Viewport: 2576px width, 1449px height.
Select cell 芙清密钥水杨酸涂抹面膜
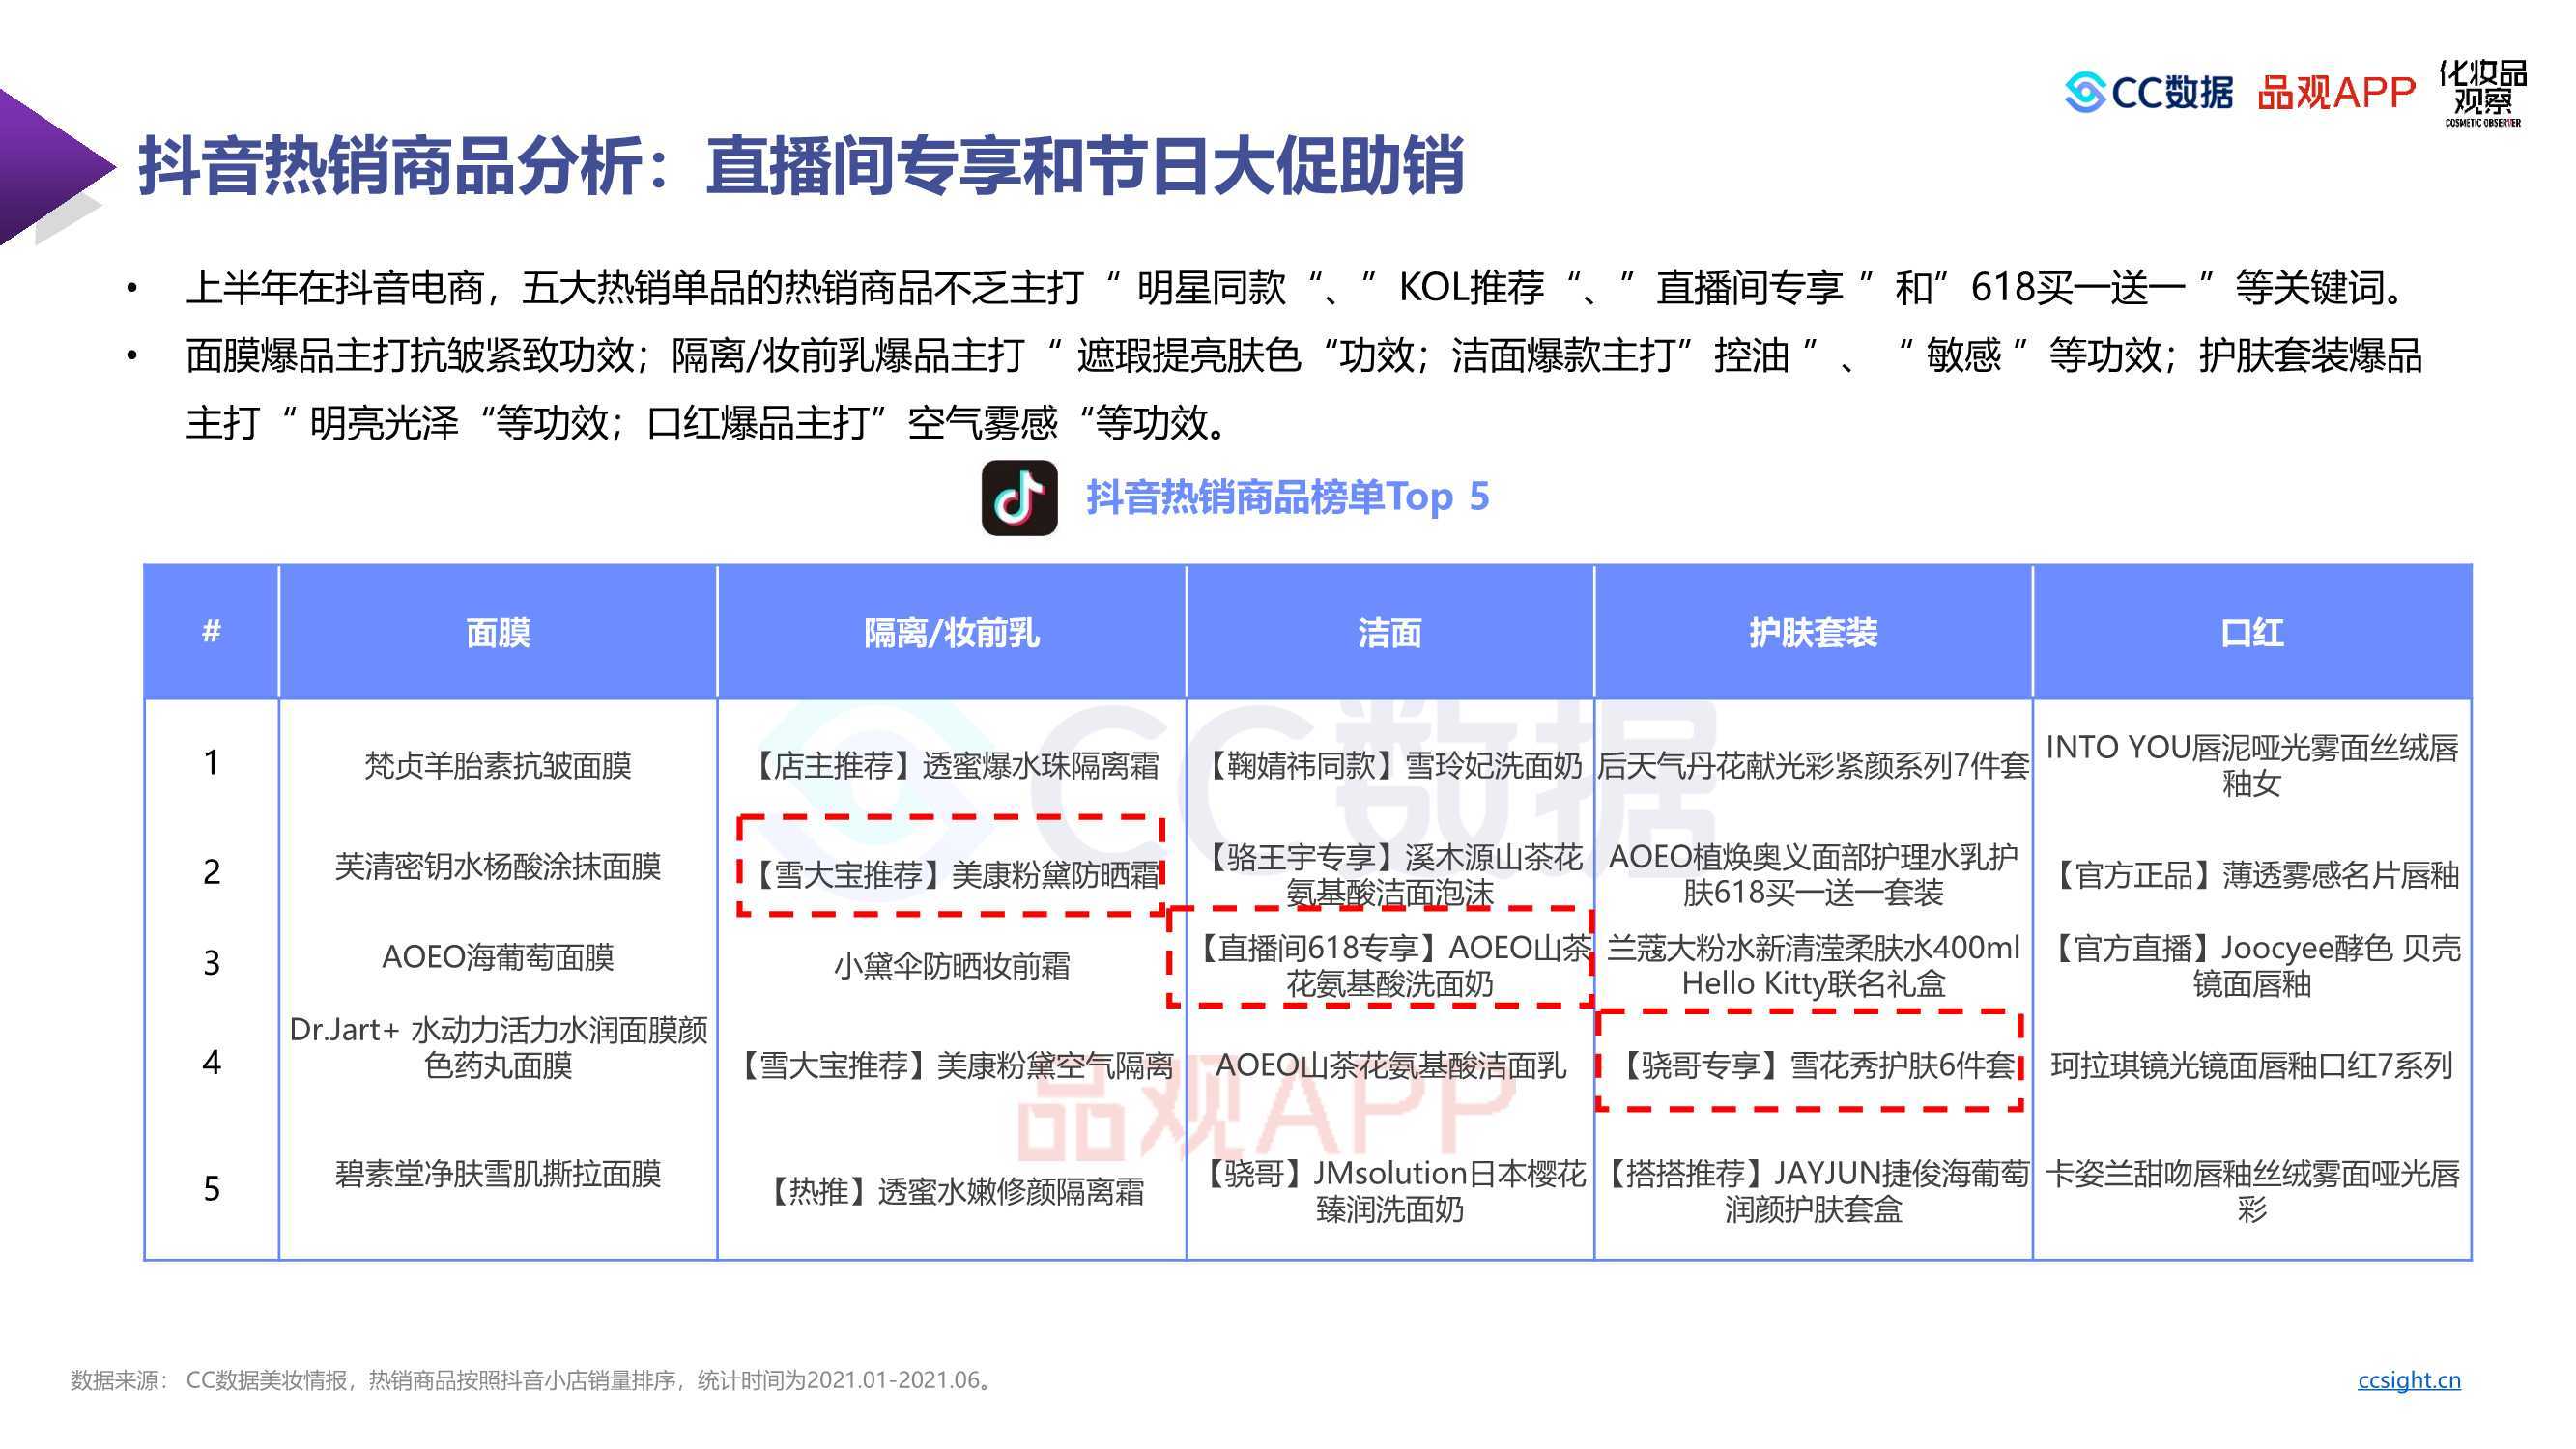498,866
